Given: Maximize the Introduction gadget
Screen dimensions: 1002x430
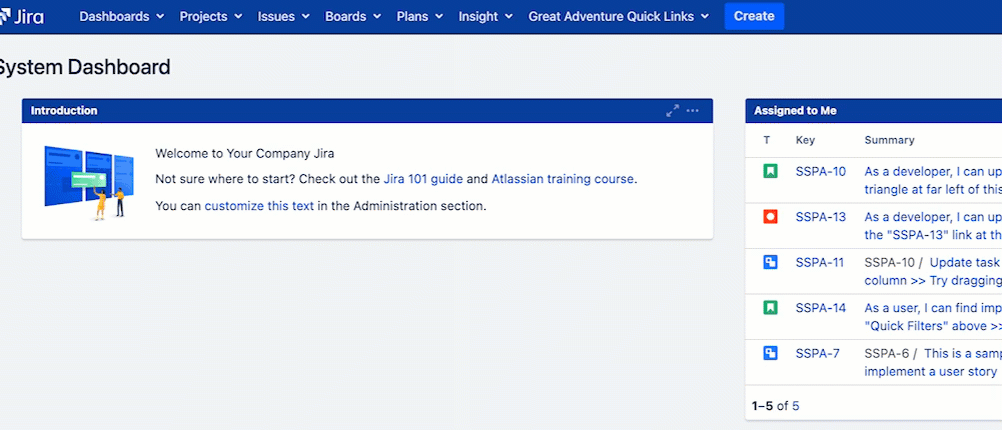Looking at the screenshot, I should (x=672, y=111).
